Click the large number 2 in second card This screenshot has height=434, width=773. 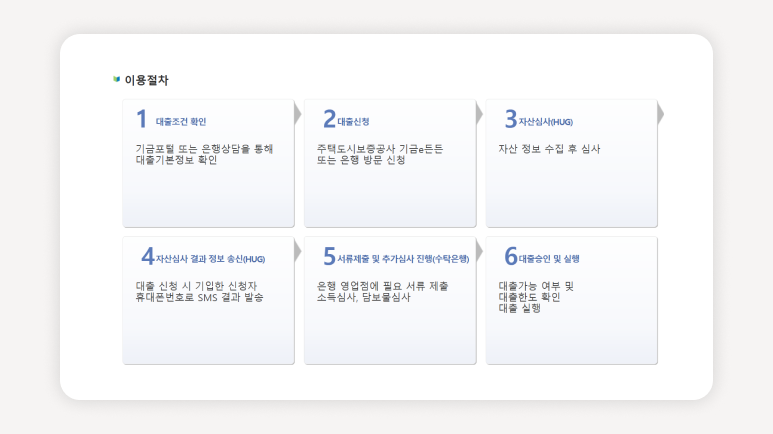coord(329,119)
